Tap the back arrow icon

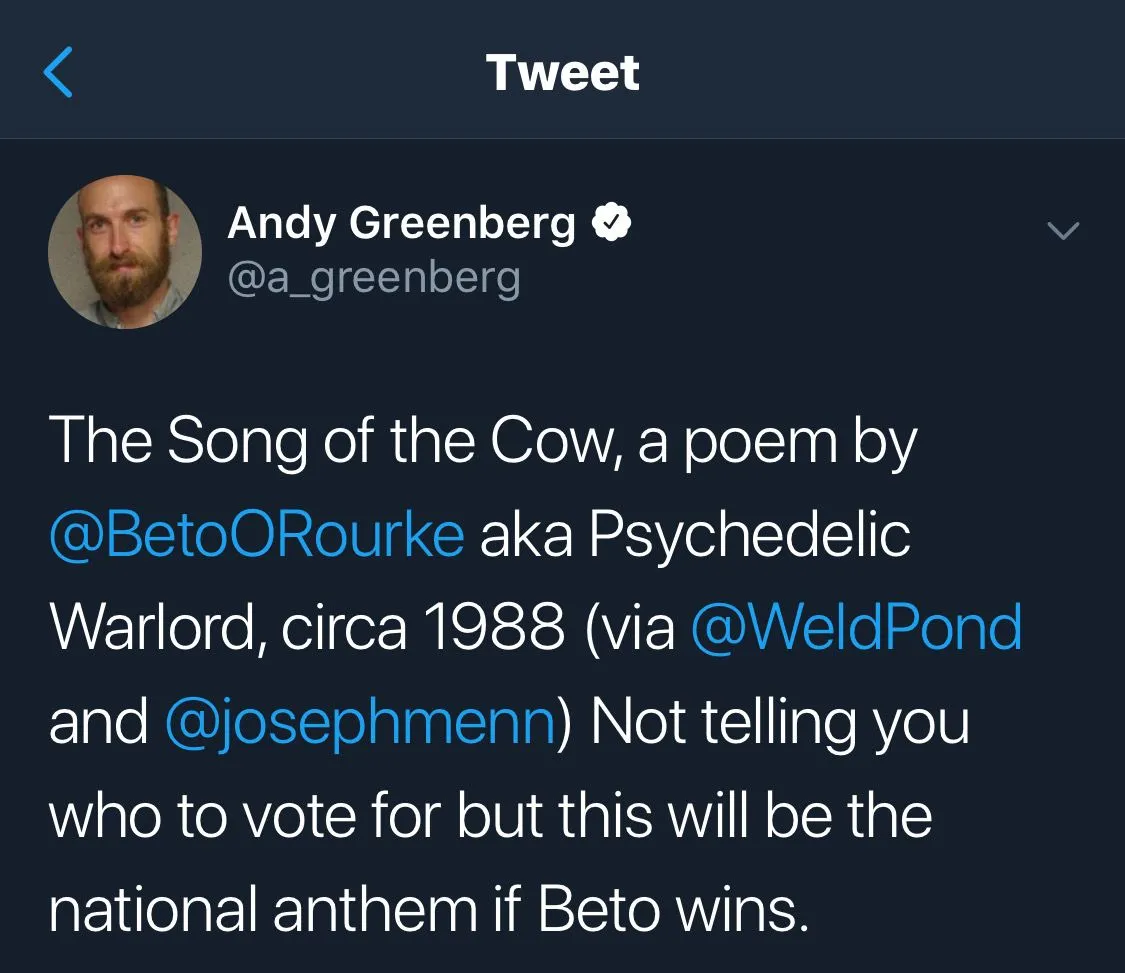[x=59, y=74]
